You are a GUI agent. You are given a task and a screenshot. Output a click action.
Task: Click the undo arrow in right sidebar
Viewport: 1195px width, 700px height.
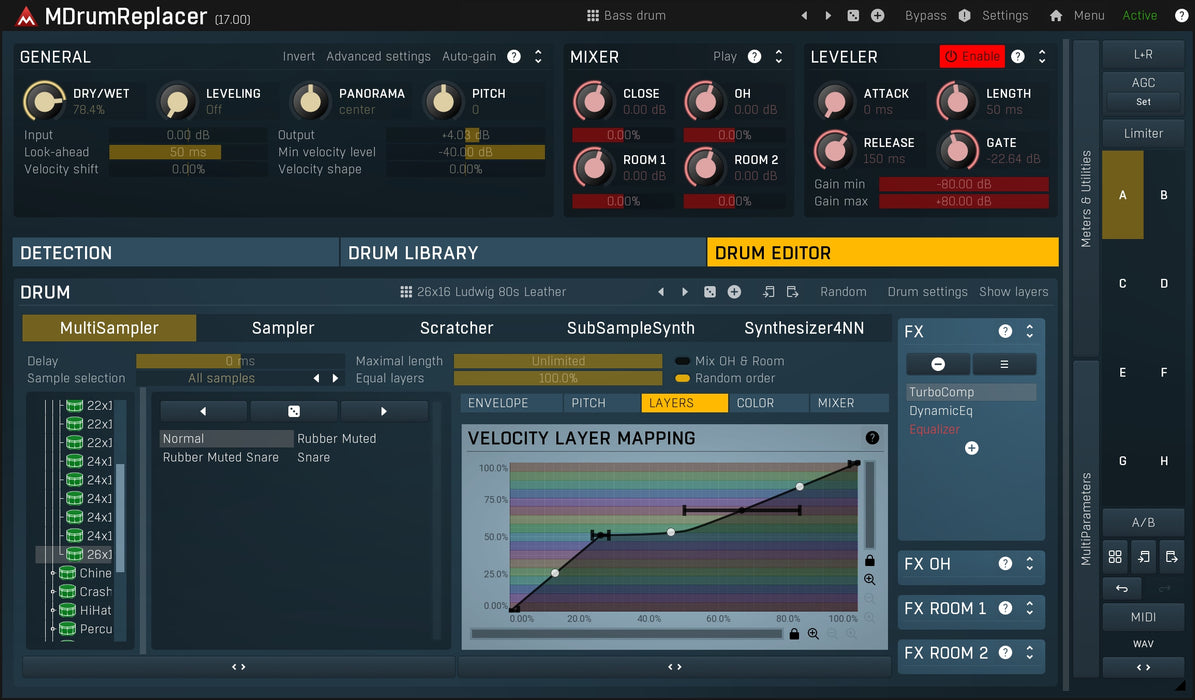[x=1122, y=589]
